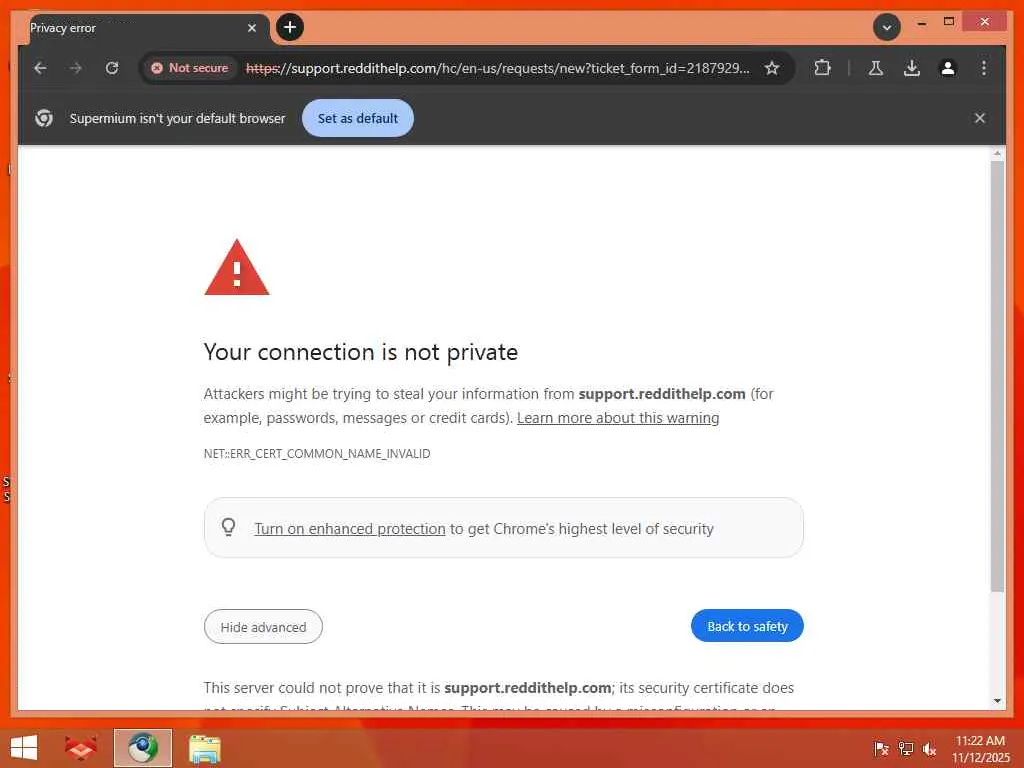This screenshot has height=768, width=1024.
Task: Open the downloads icon in toolbar
Action: (x=911, y=68)
